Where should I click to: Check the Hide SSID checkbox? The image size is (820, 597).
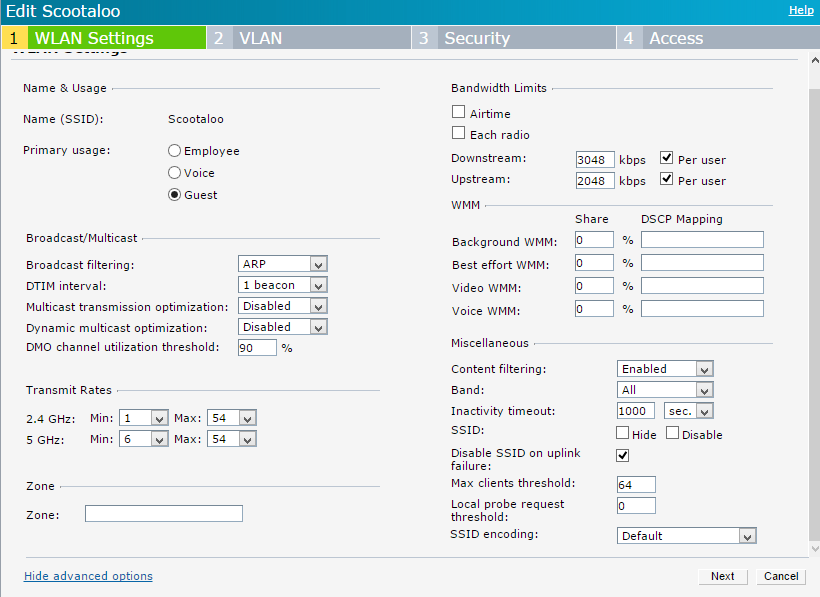tap(622, 433)
